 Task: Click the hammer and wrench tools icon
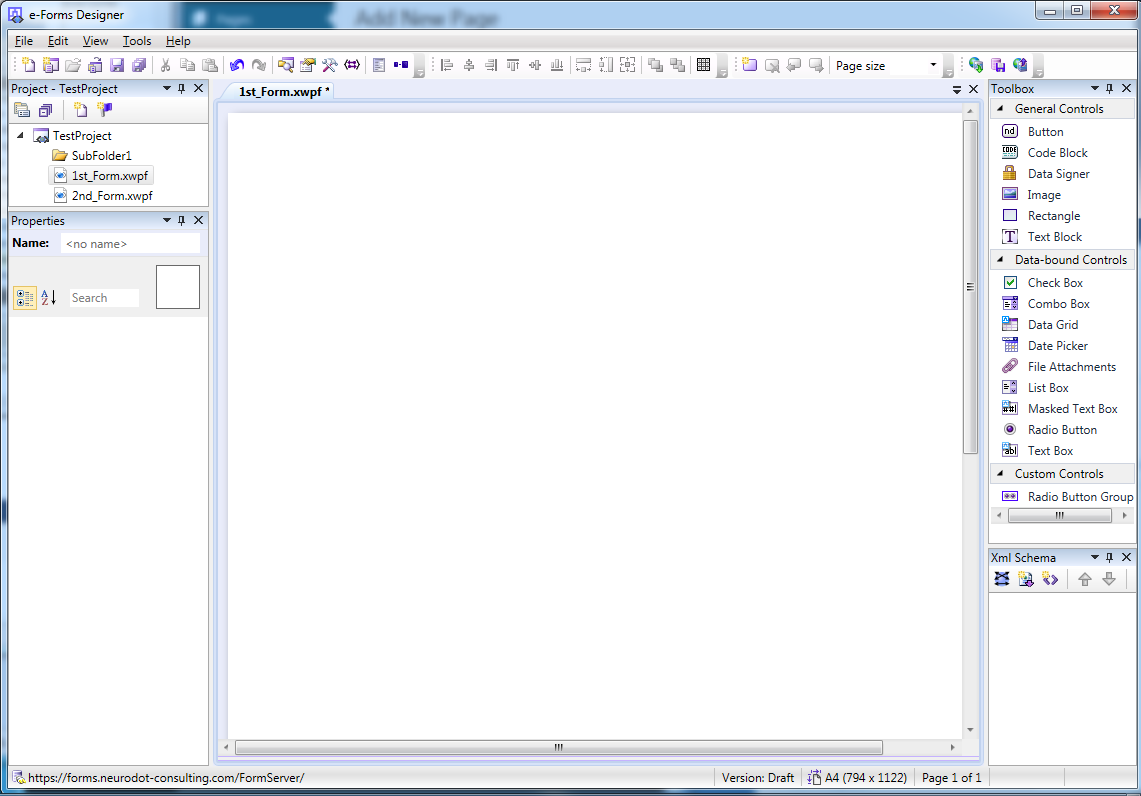pyautogui.click(x=330, y=65)
